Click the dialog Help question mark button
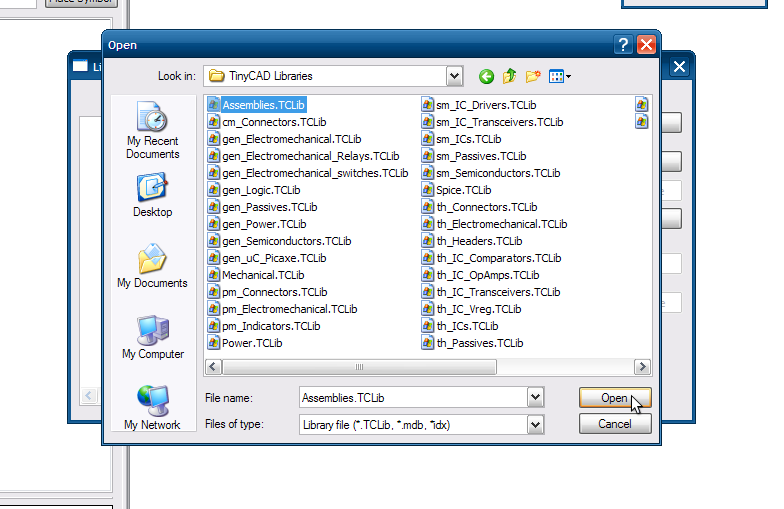The width and height of the screenshot is (784, 509). (624, 45)
